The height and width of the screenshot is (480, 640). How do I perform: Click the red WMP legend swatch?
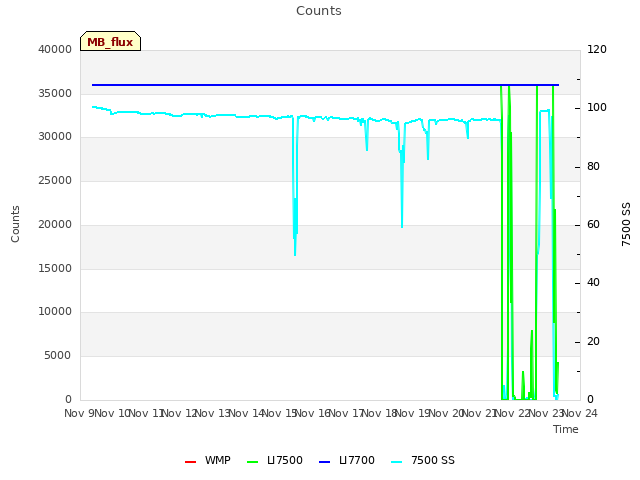(x=190, y=462)
